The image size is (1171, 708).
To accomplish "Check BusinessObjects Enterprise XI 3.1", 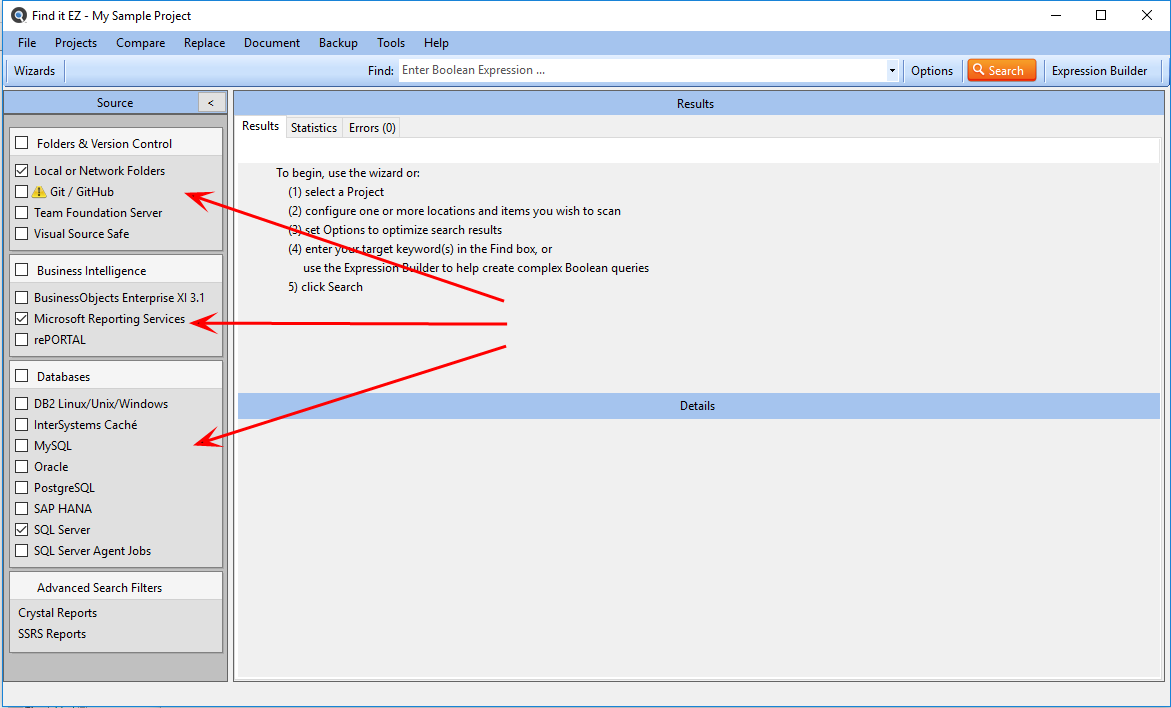I will click(22, 298).
